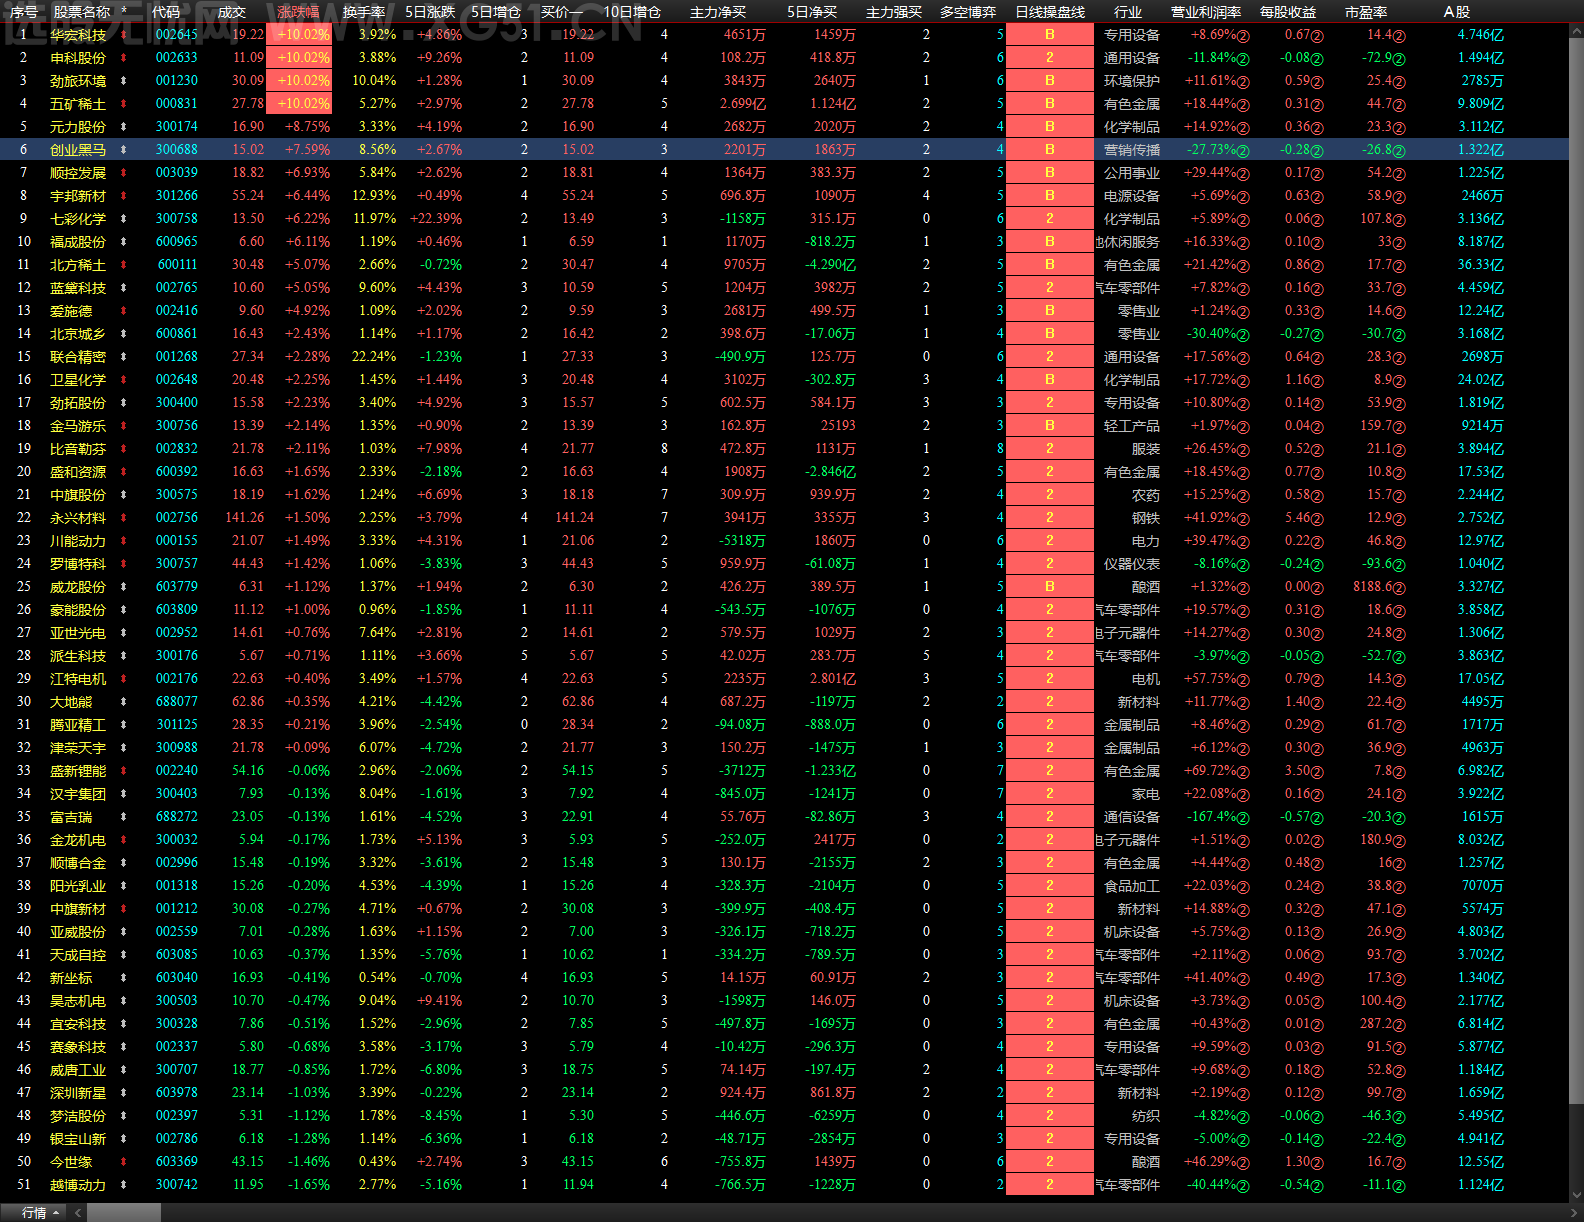Click the 买价一 column header
1584x1222 pixels.
click(562, 12)
